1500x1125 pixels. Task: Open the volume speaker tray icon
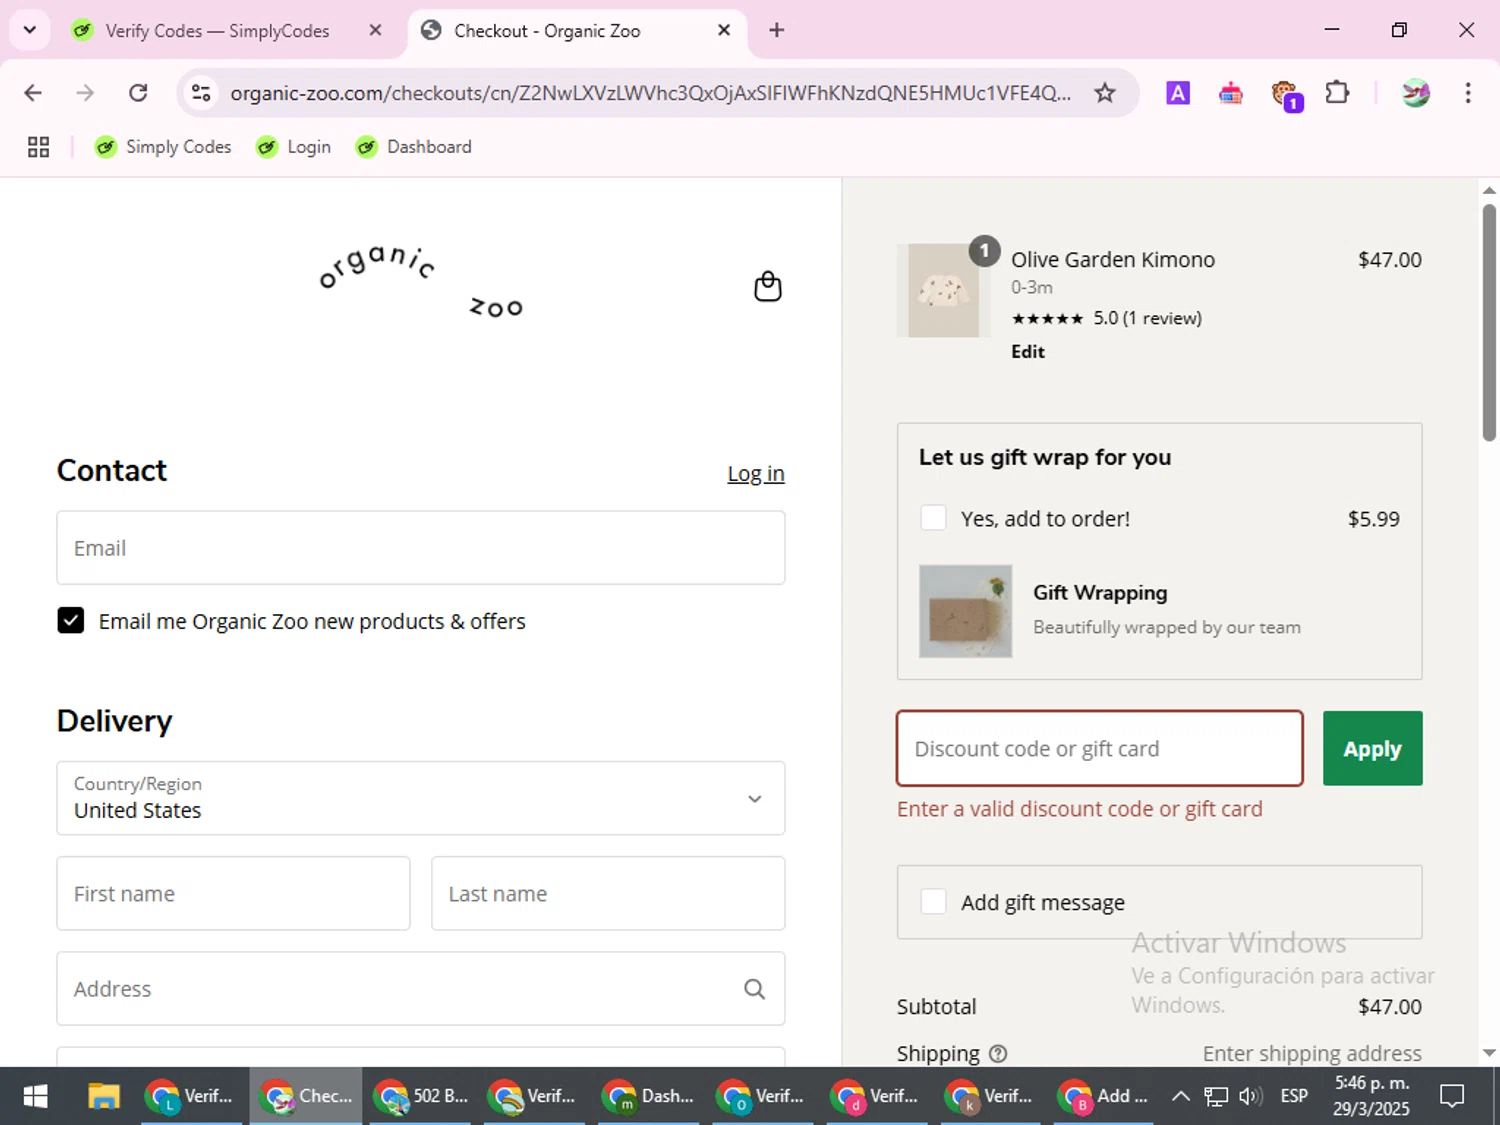(1250, 1096)
